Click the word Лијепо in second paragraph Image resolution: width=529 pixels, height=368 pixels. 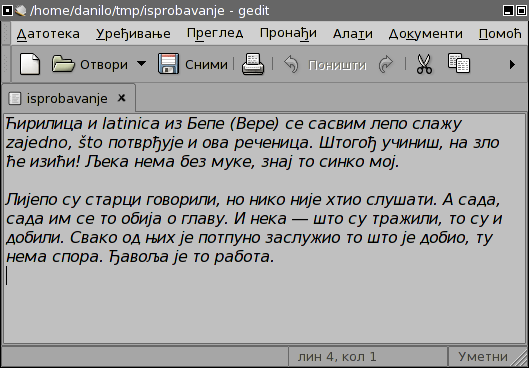(31, 200)
